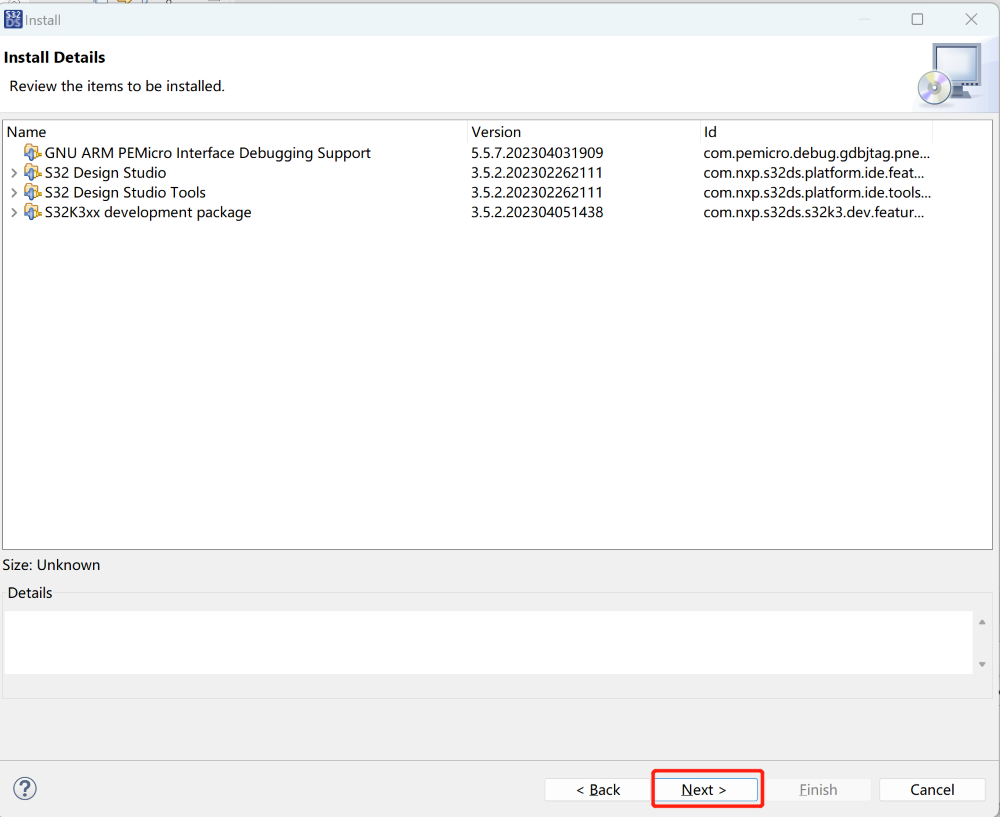Sort by the Id column header

tap(816, 132)
